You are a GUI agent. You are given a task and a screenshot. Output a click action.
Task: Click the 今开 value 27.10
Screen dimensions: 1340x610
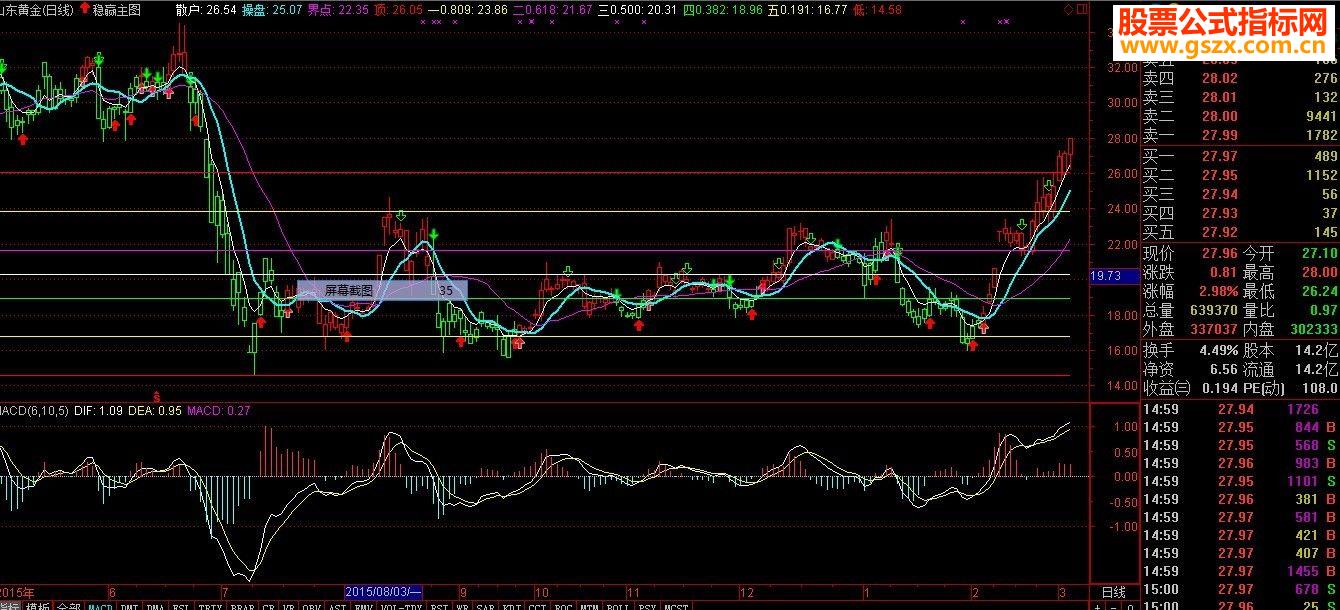pos(1319,253)
